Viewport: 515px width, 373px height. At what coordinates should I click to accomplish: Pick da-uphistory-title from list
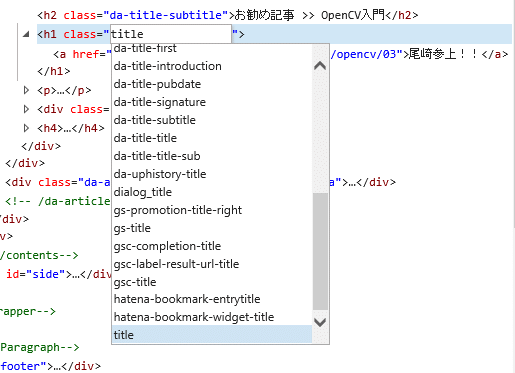pyautogui.click(x=212, y=174)
